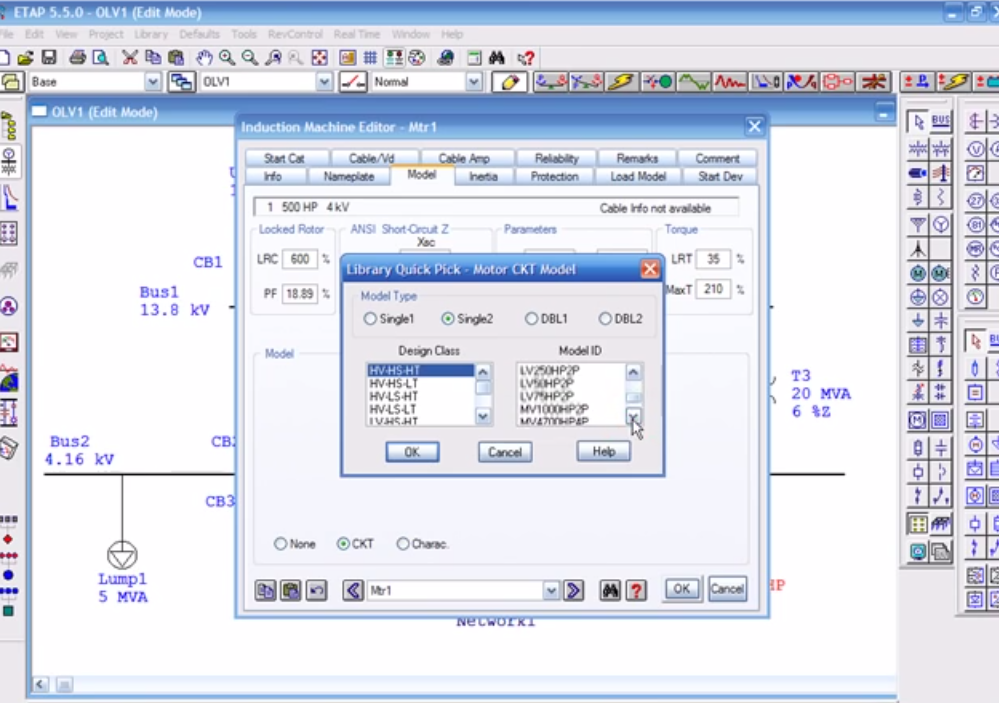This screenshot has width=999, height=703.
Task: Select HV-LS-HT design class
Action: pyautogui.click(x=420, y=396)
